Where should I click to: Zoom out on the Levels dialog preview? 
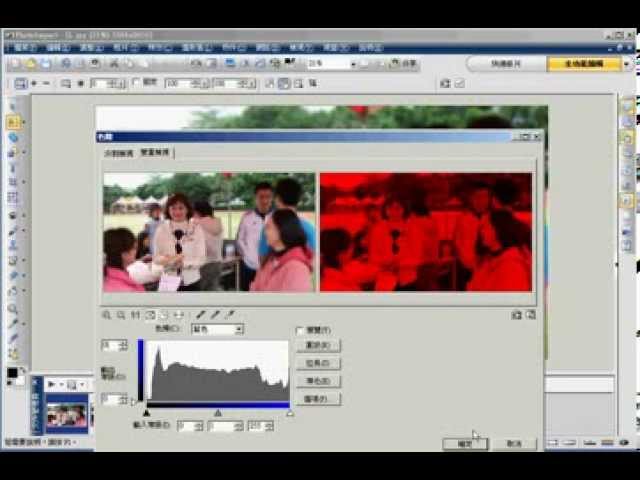pyautogui.click(x=121, y=315)
